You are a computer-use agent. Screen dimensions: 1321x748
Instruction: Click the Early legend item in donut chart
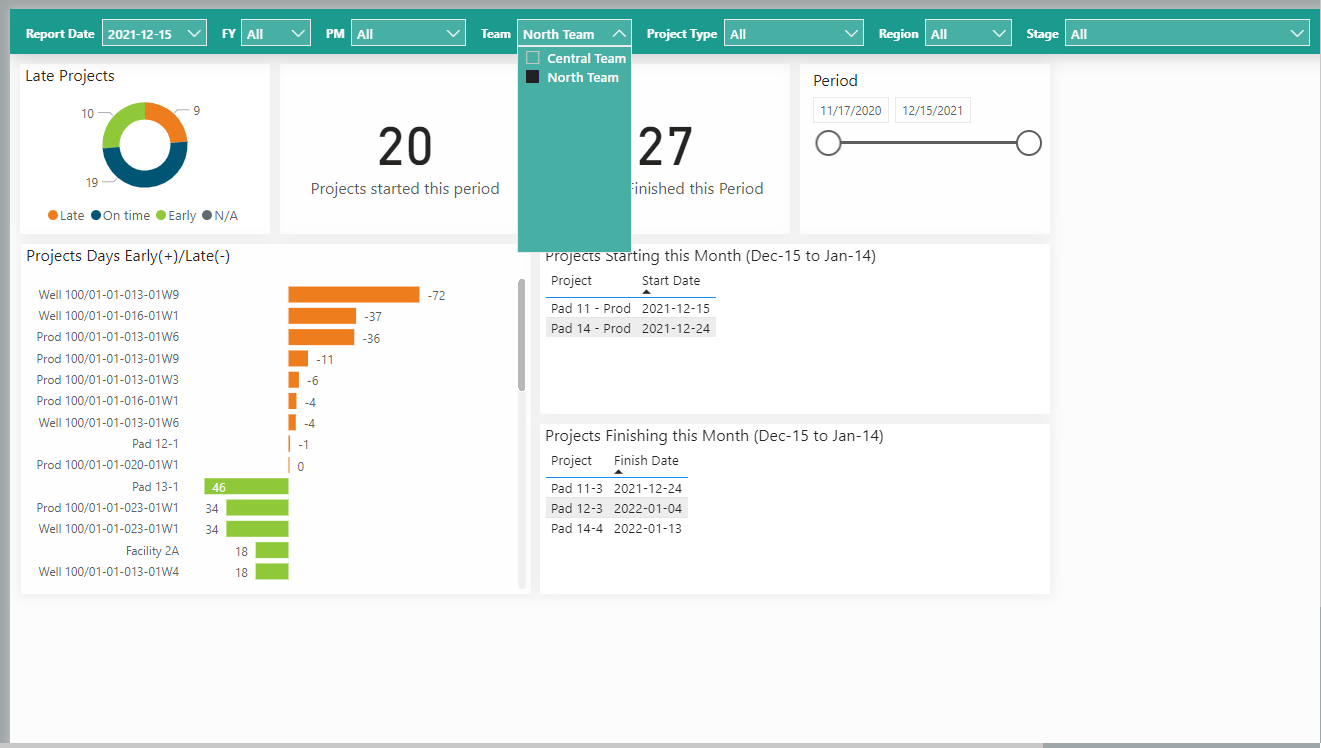(176, 216)
